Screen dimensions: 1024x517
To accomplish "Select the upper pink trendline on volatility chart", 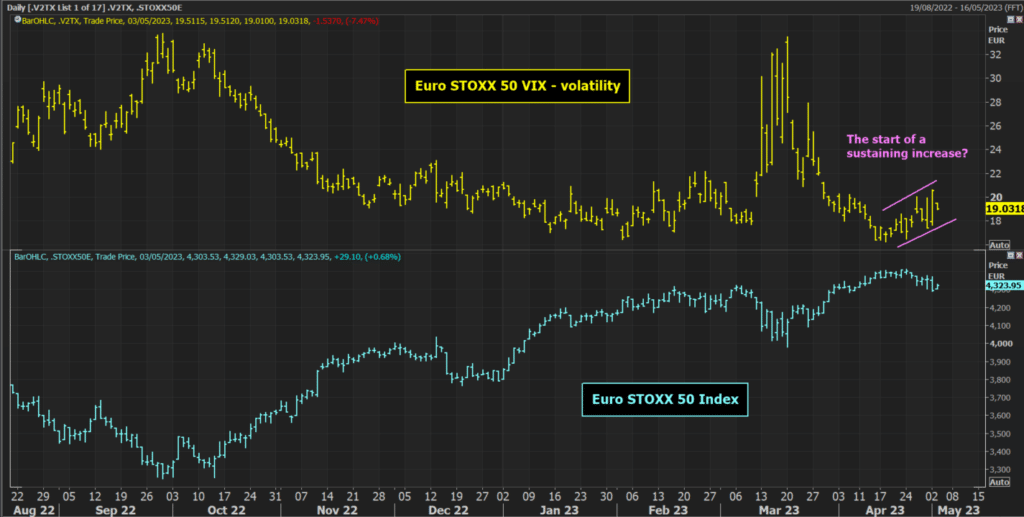I will (x=910, y=195).
